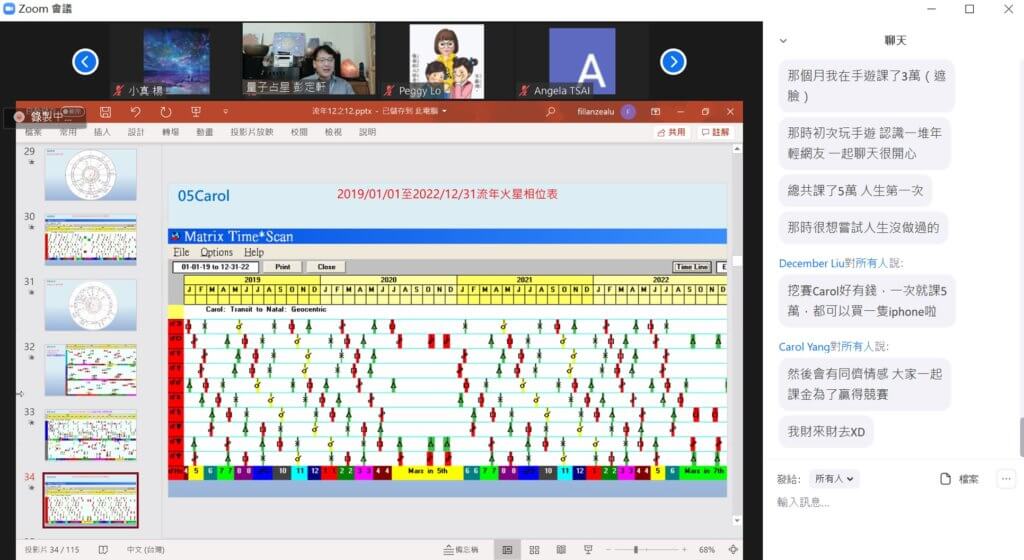Open the 檢視 ribbon tab
1024x560 pixels.
[x=333, y=132]
